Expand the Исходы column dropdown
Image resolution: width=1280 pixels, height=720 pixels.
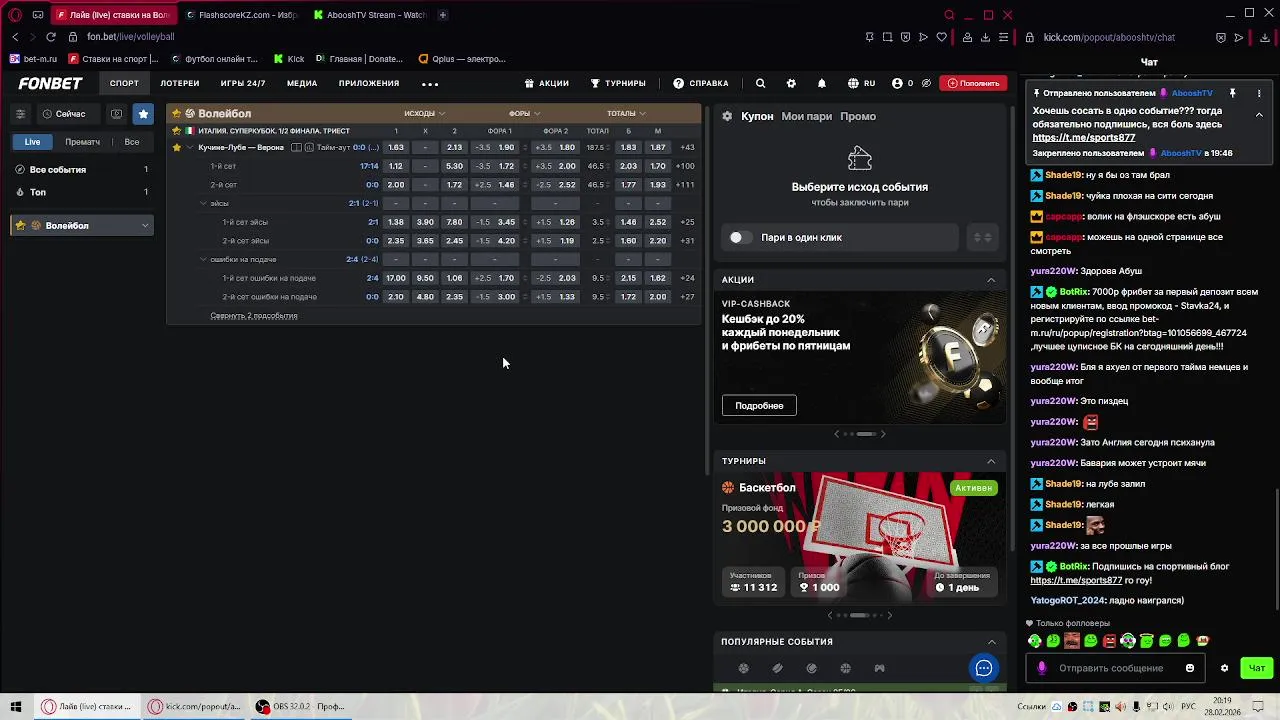click(424, 113)
